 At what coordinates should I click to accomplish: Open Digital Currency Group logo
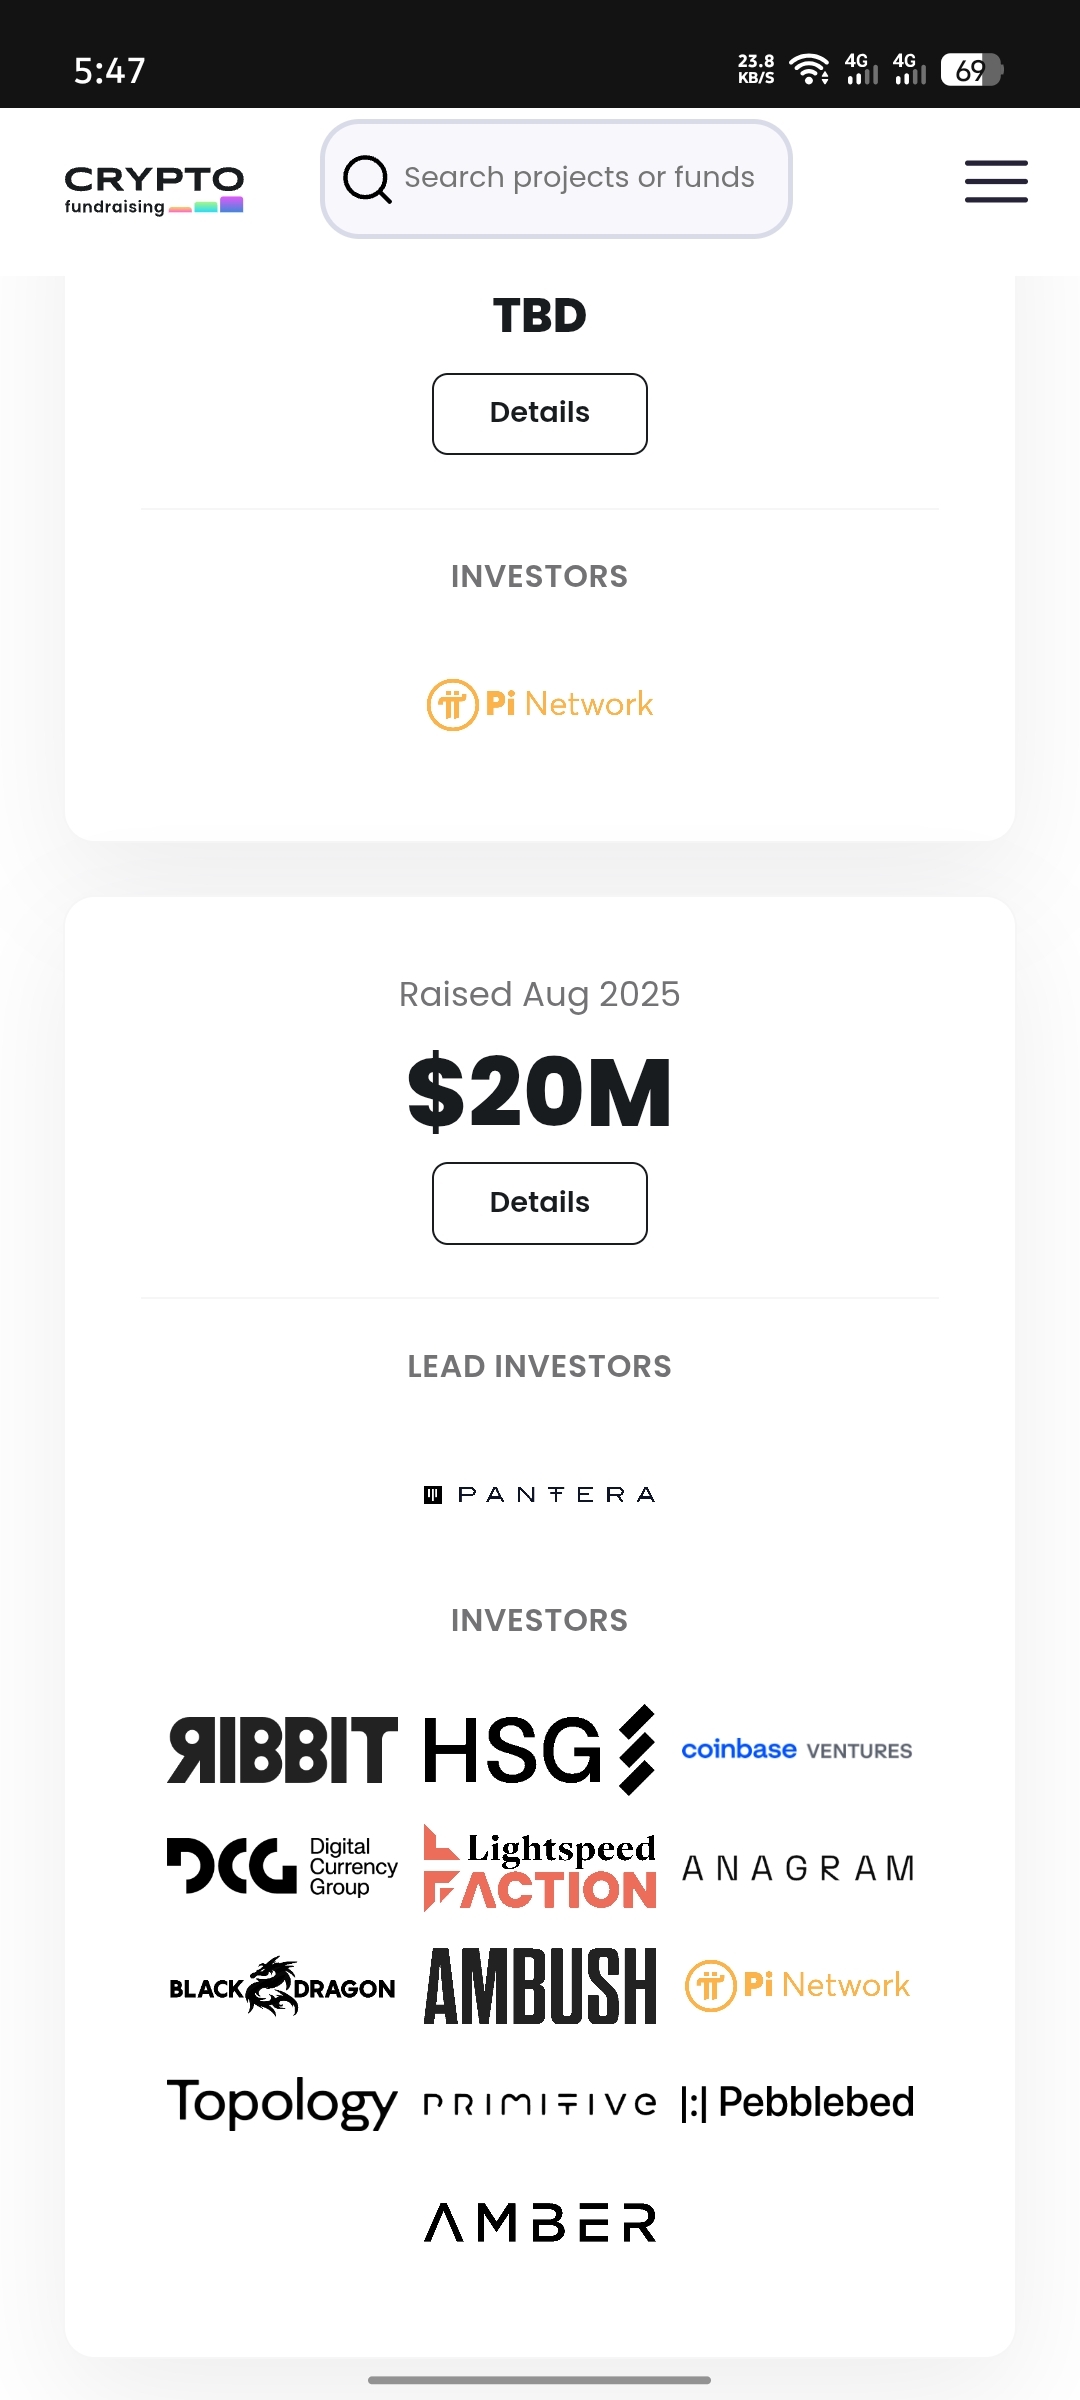[282, 1867]
